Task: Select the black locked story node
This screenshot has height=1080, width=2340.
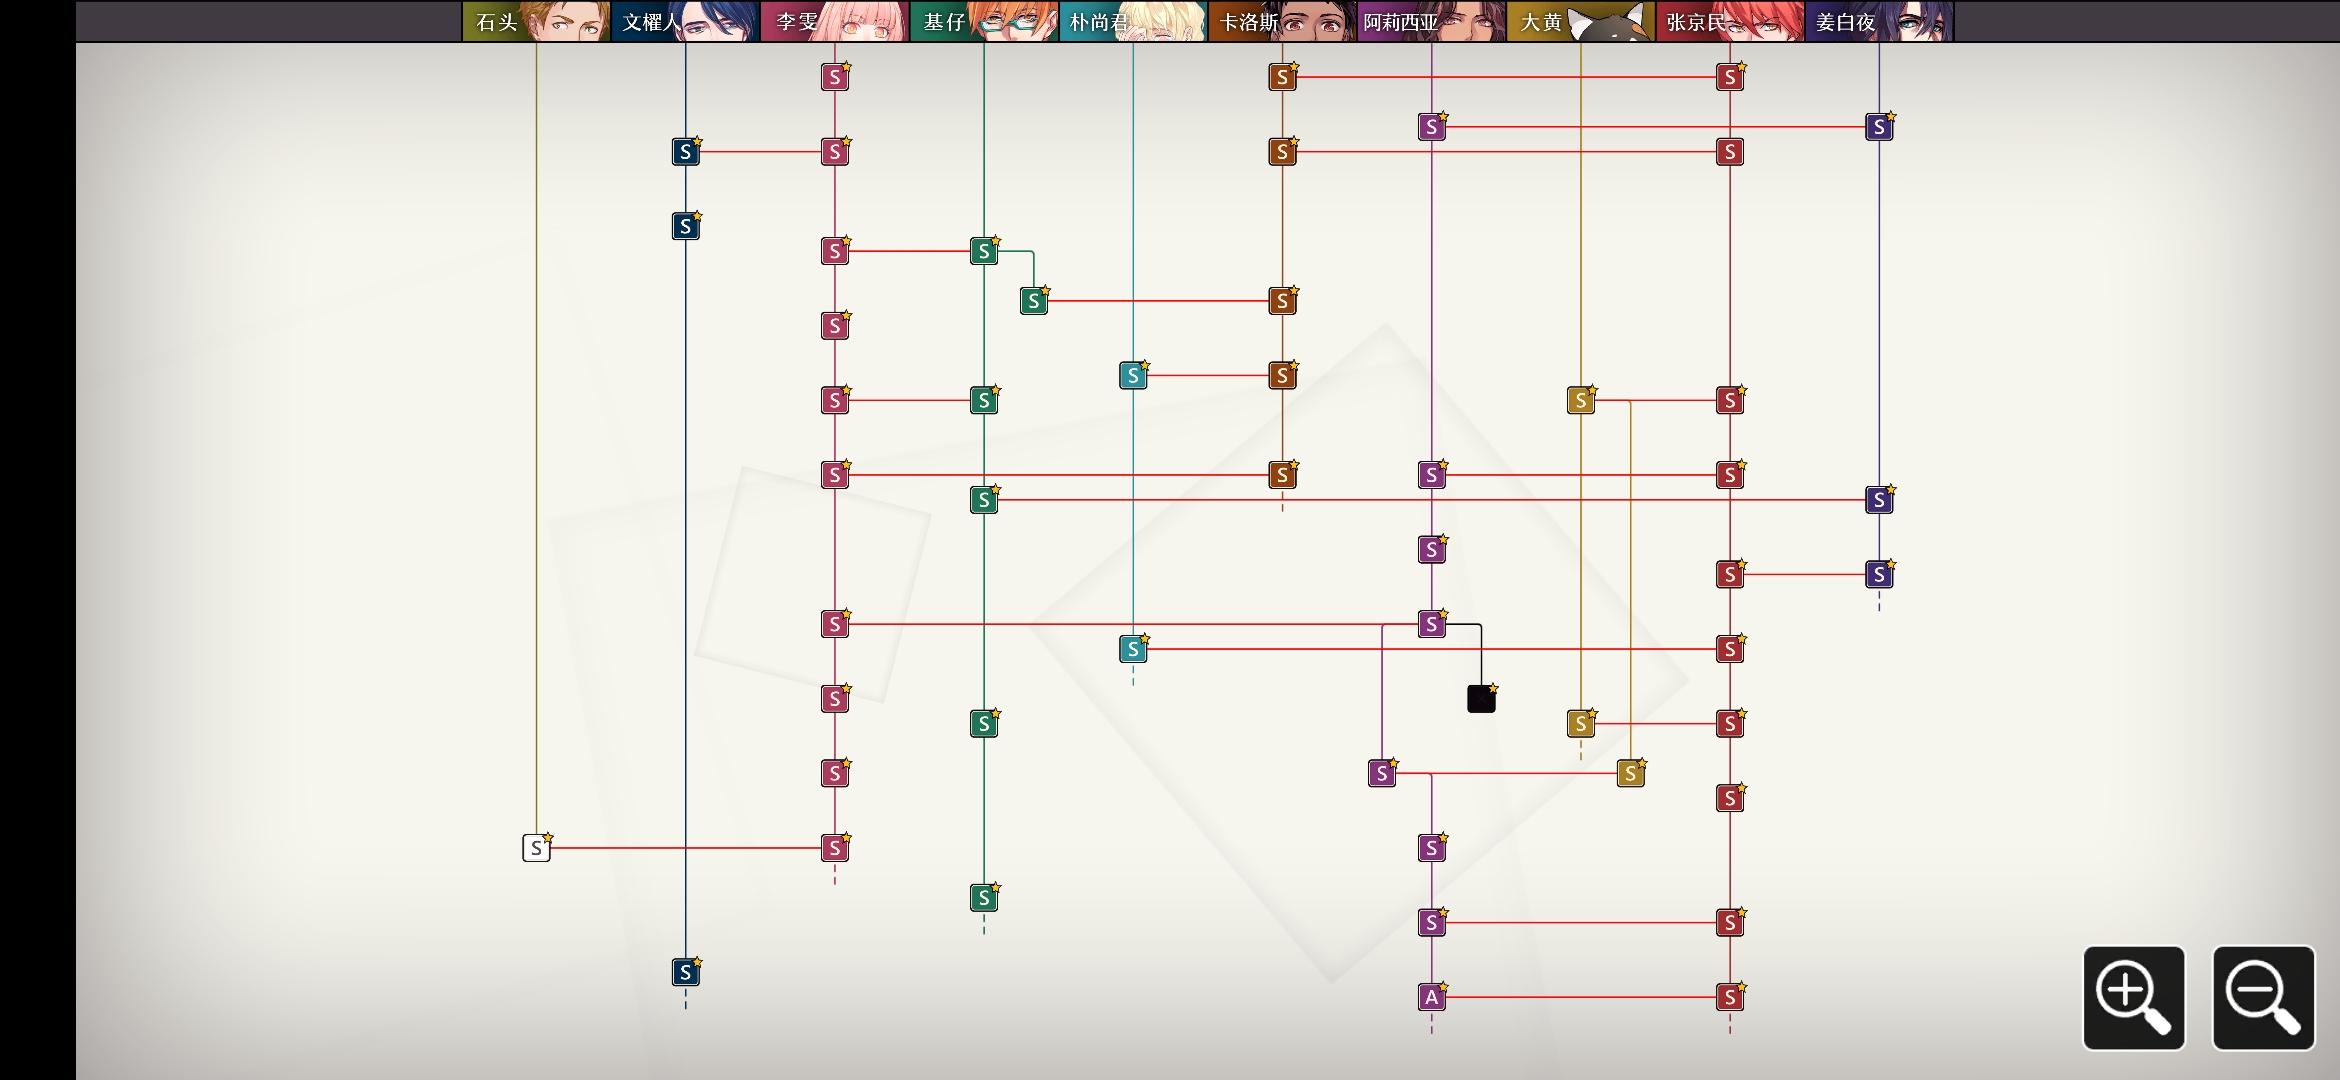Action: click(x=1481, y=699)
